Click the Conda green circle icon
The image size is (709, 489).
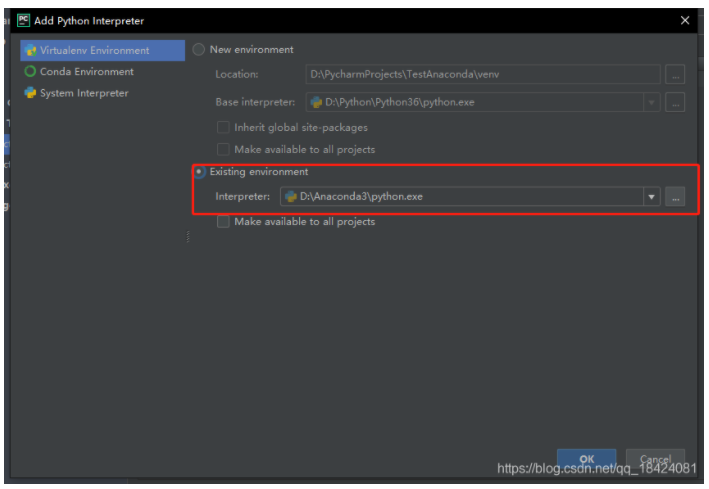30,71
